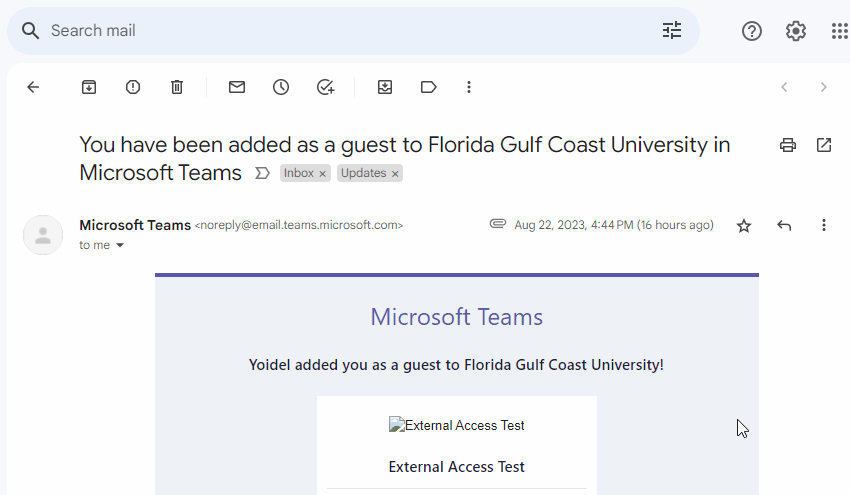Snooze this email
The image size is (850, 495).
click(x=281, y=87)
